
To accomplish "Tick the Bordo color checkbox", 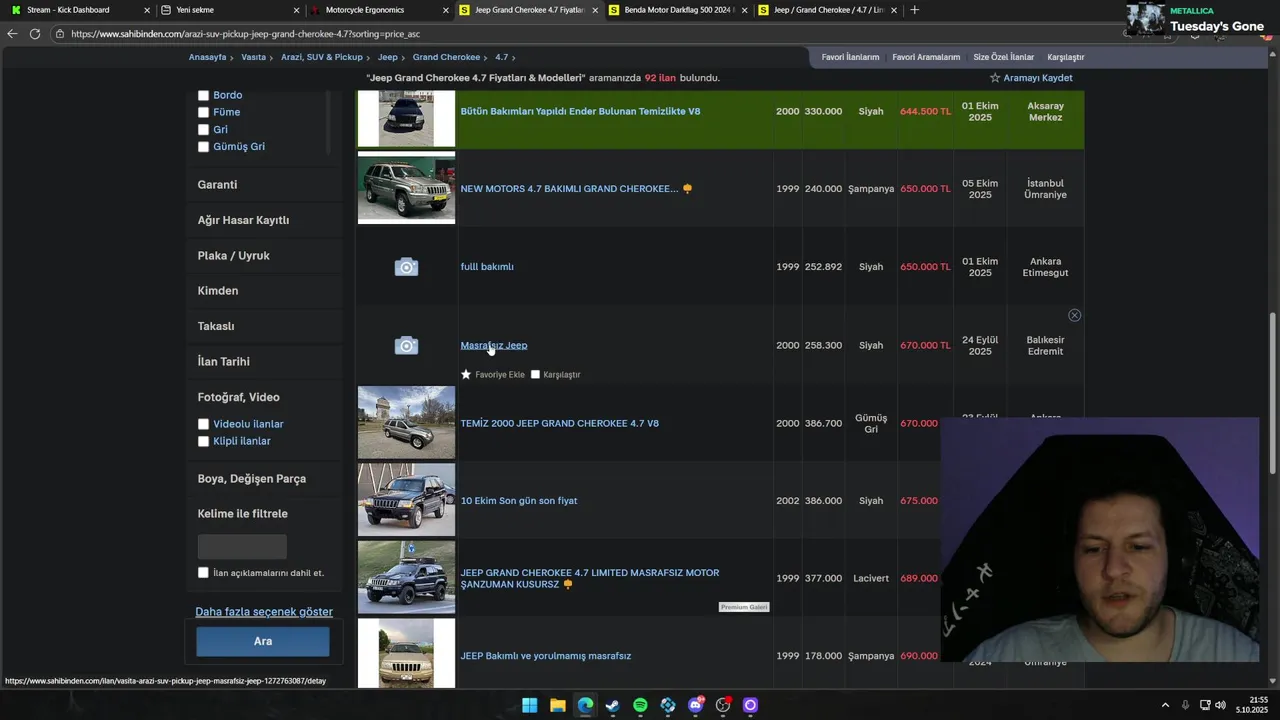I will [203, 95].
